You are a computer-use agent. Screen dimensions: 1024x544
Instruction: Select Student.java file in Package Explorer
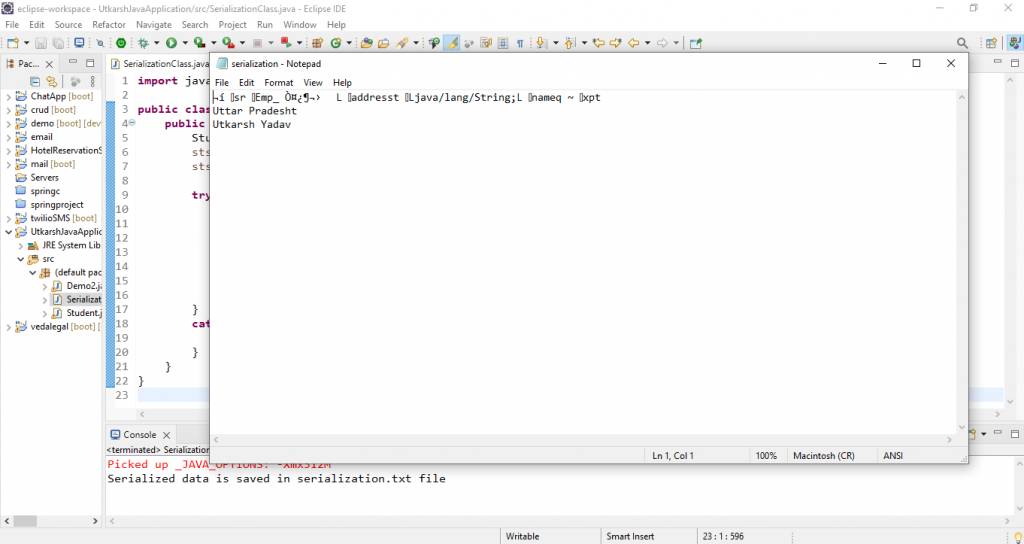click(x=83, y=313)
